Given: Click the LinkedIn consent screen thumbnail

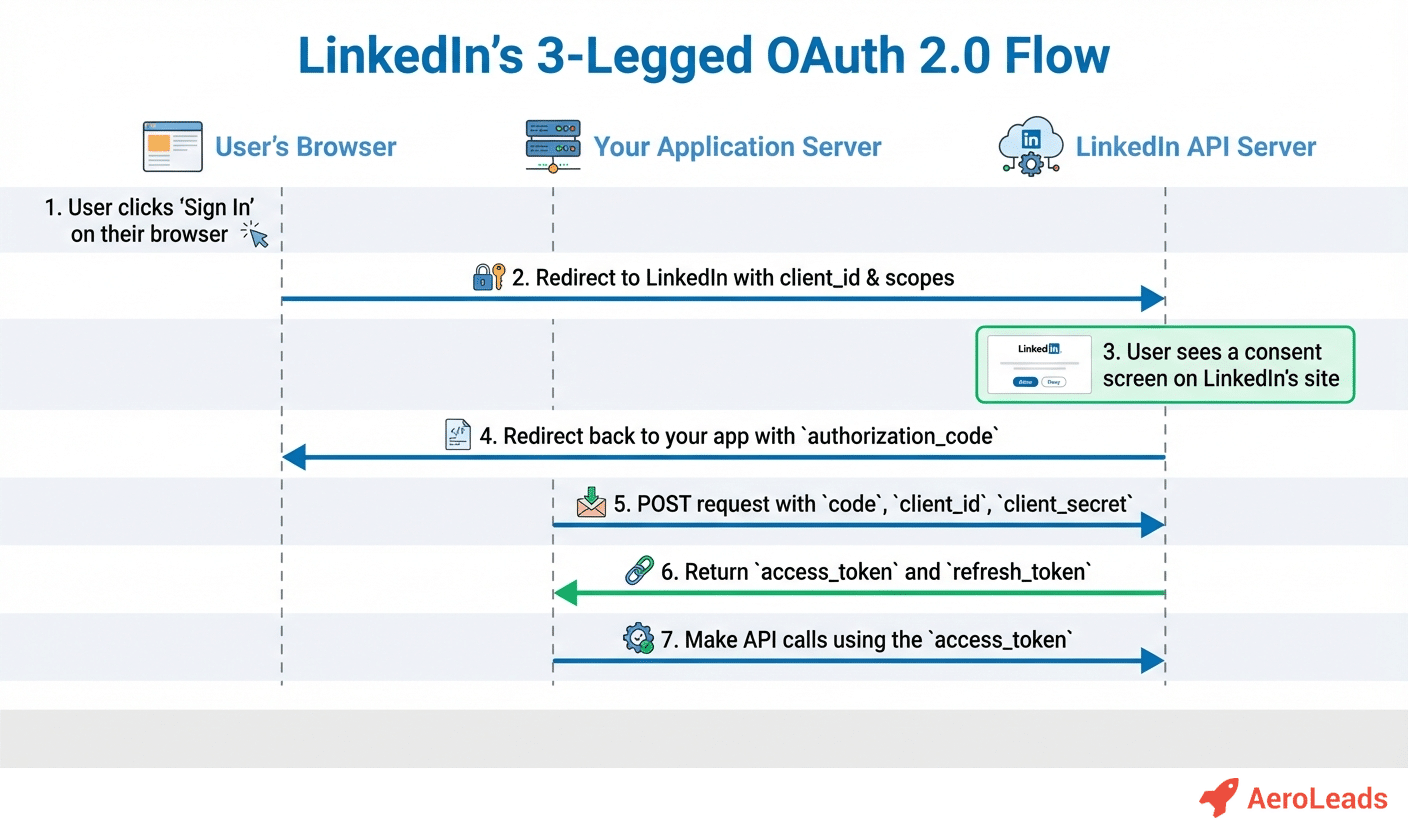Looking at the screenshot, I should tap(1039, 364).
